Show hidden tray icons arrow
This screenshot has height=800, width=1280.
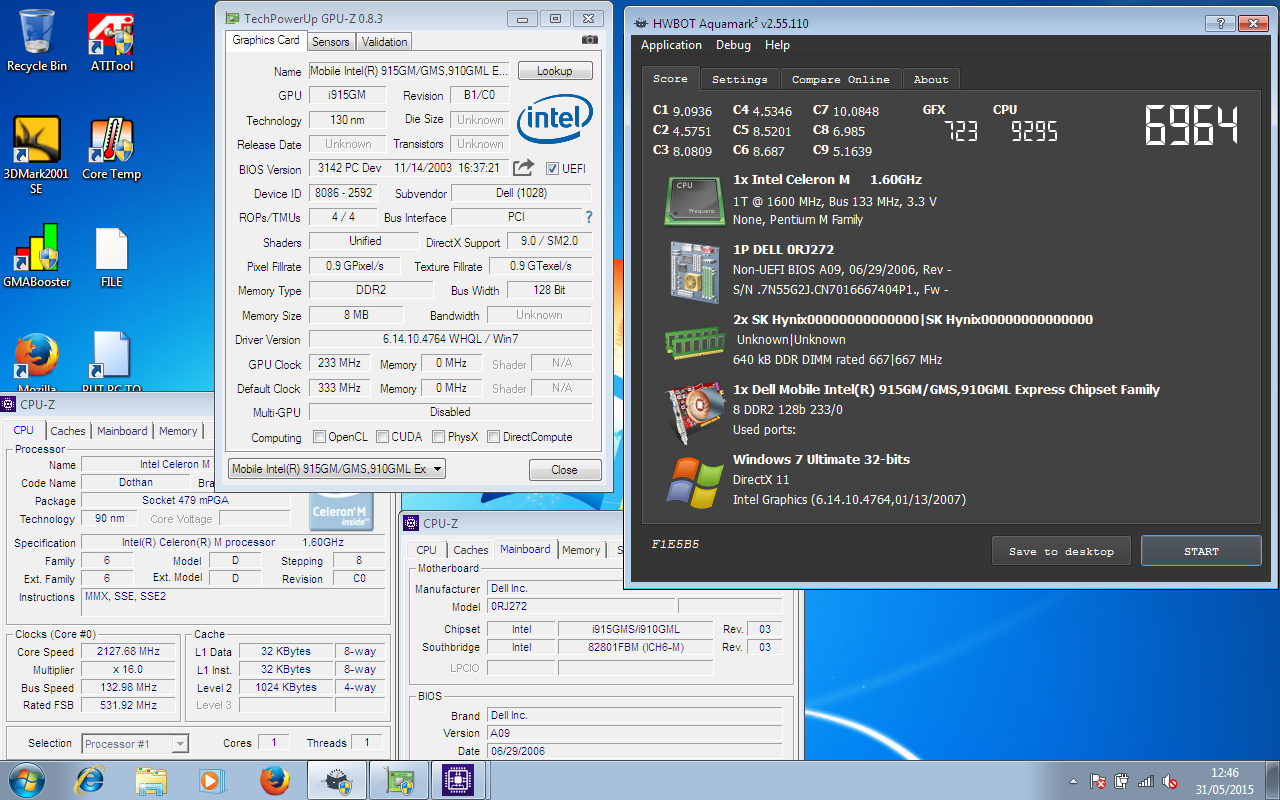tap(1073, 781)
